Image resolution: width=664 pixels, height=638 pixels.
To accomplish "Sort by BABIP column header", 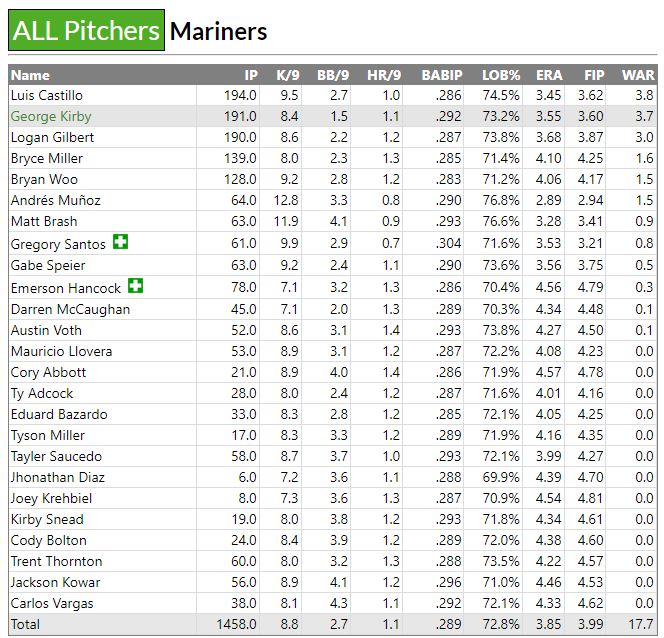I will 442,75.
